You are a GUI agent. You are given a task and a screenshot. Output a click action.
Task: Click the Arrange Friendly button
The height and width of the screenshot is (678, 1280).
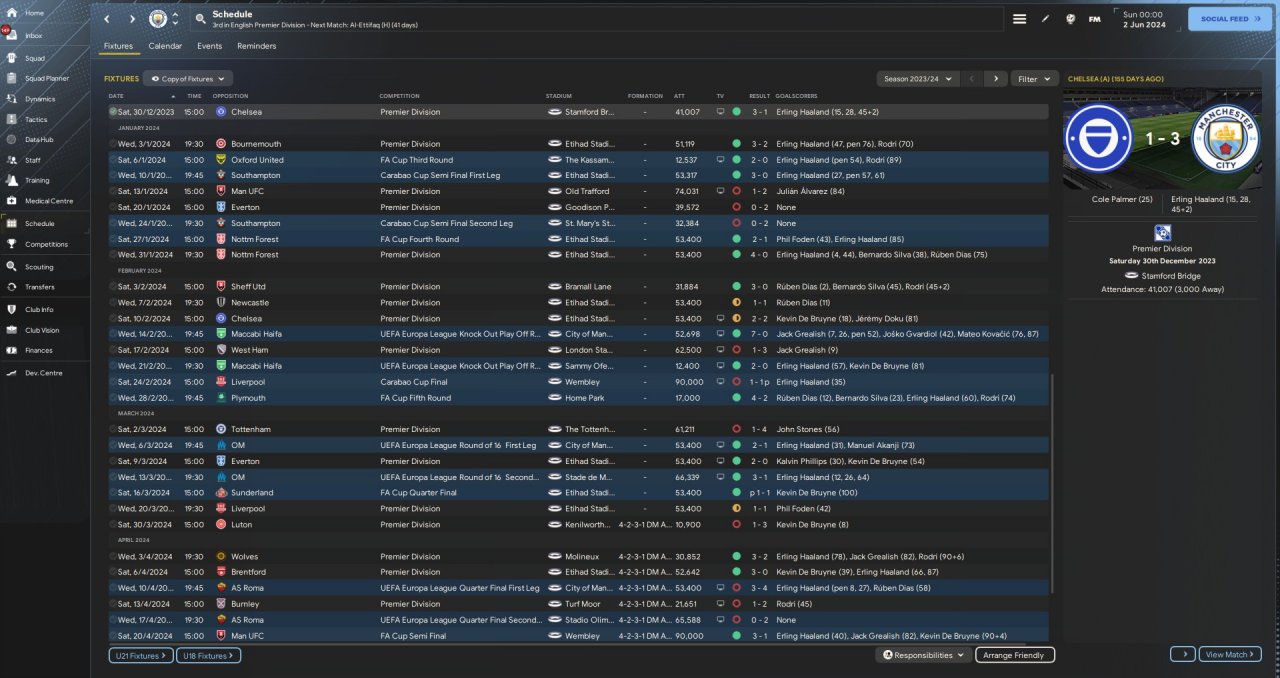point(1013,655)
